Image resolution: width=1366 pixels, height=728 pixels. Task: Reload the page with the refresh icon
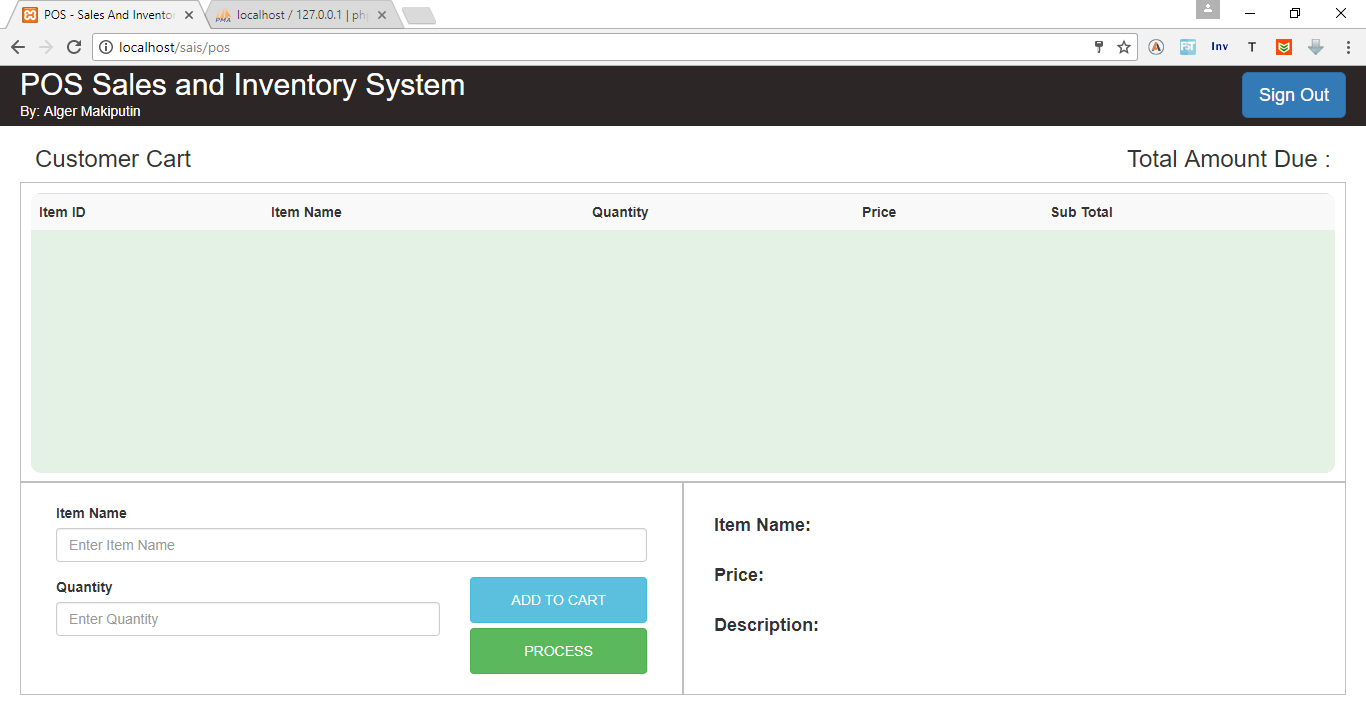tap(74, 47)
